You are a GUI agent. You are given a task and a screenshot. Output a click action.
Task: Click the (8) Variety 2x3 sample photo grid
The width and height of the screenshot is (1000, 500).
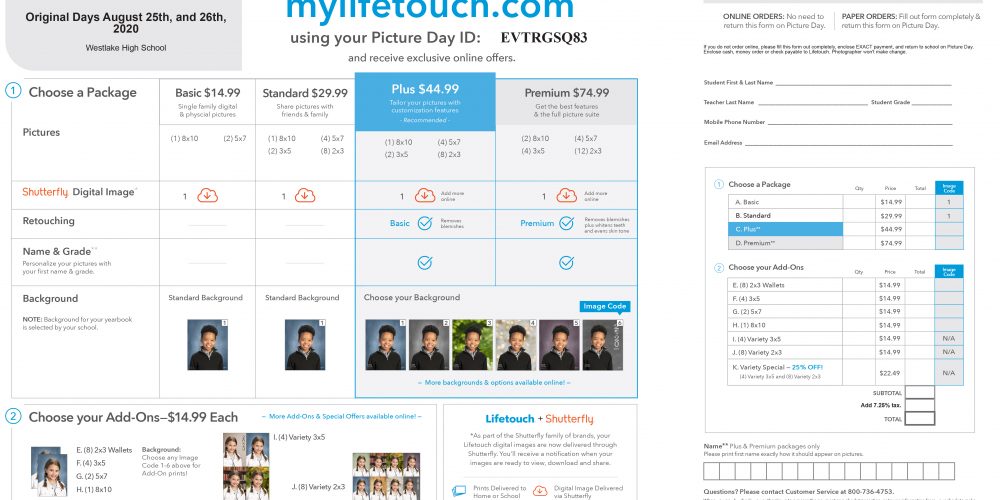[x=386, y=476]
